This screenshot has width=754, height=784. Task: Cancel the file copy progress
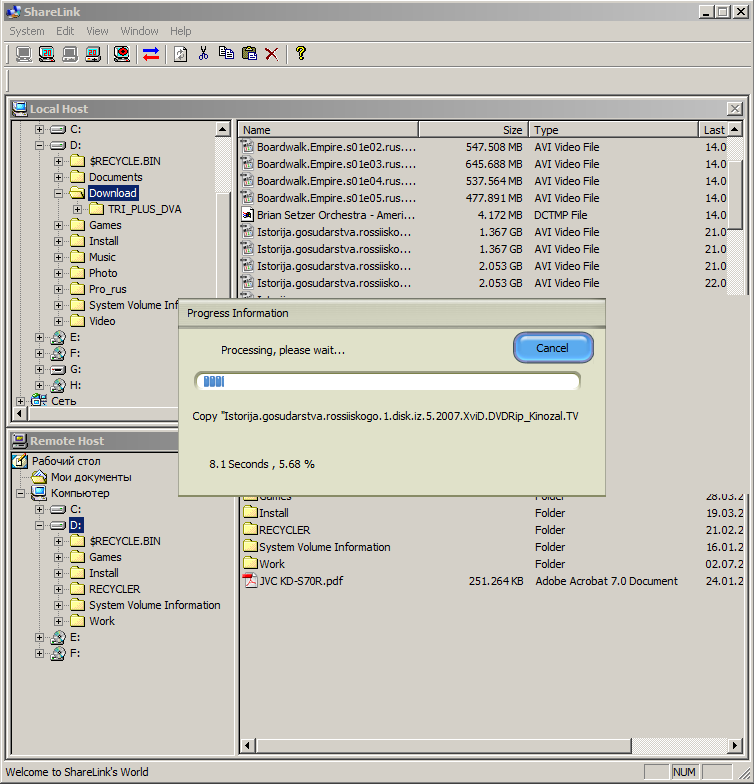point(553,348)
